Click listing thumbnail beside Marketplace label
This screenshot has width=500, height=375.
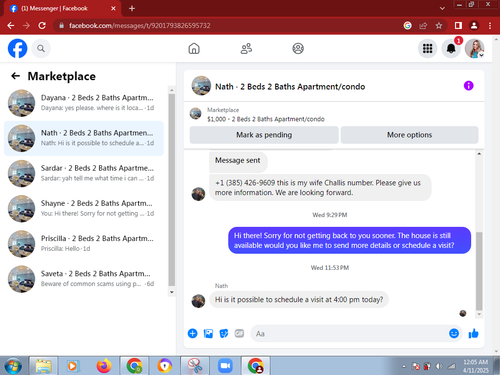pyautogui.click(x=196, y=114)
